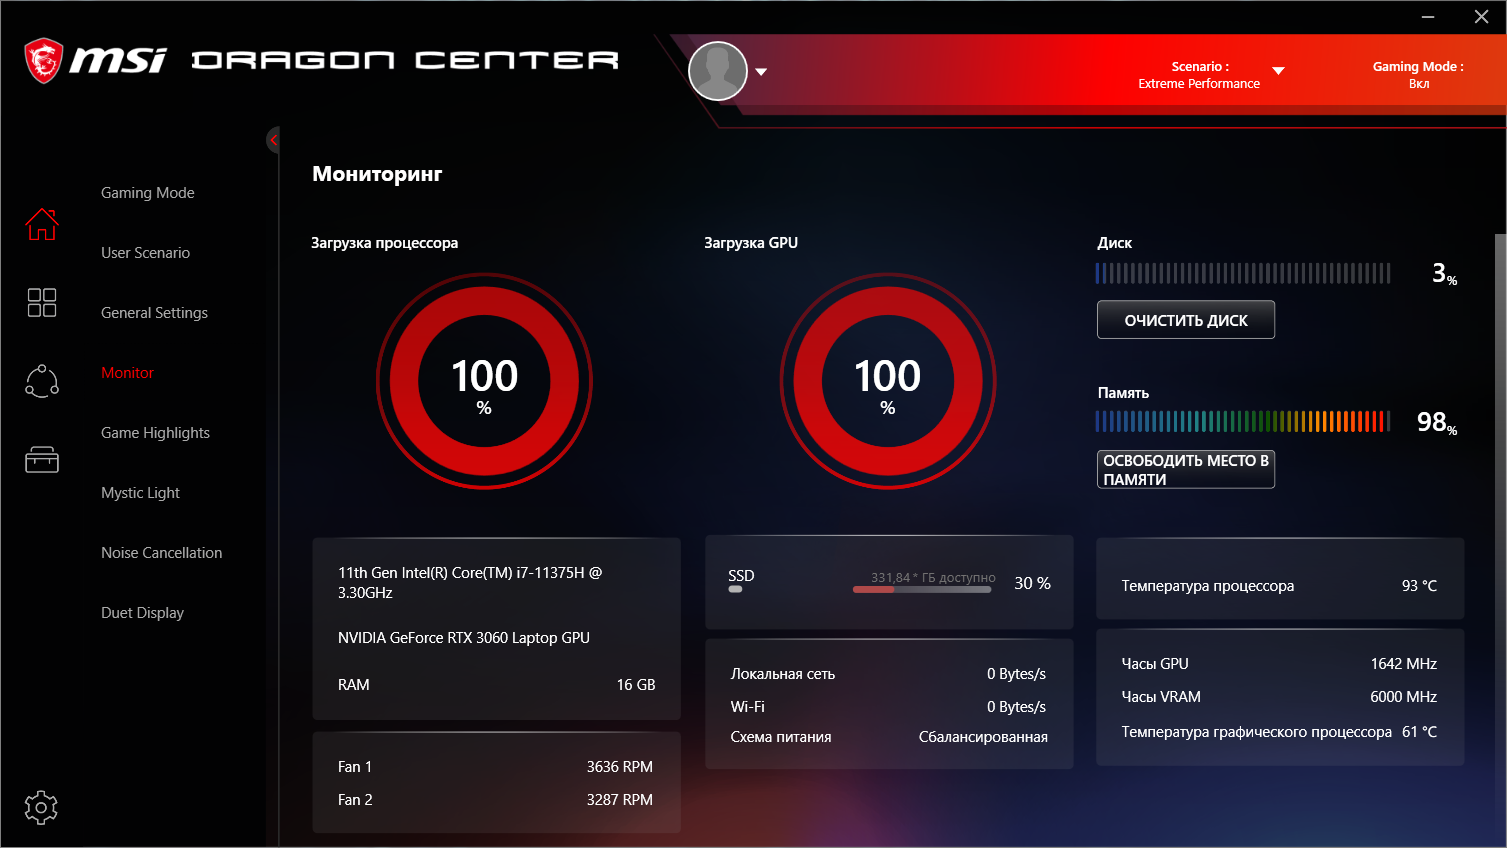Open the settings gear icon
1507x848 pixels.
click(41, 807)
